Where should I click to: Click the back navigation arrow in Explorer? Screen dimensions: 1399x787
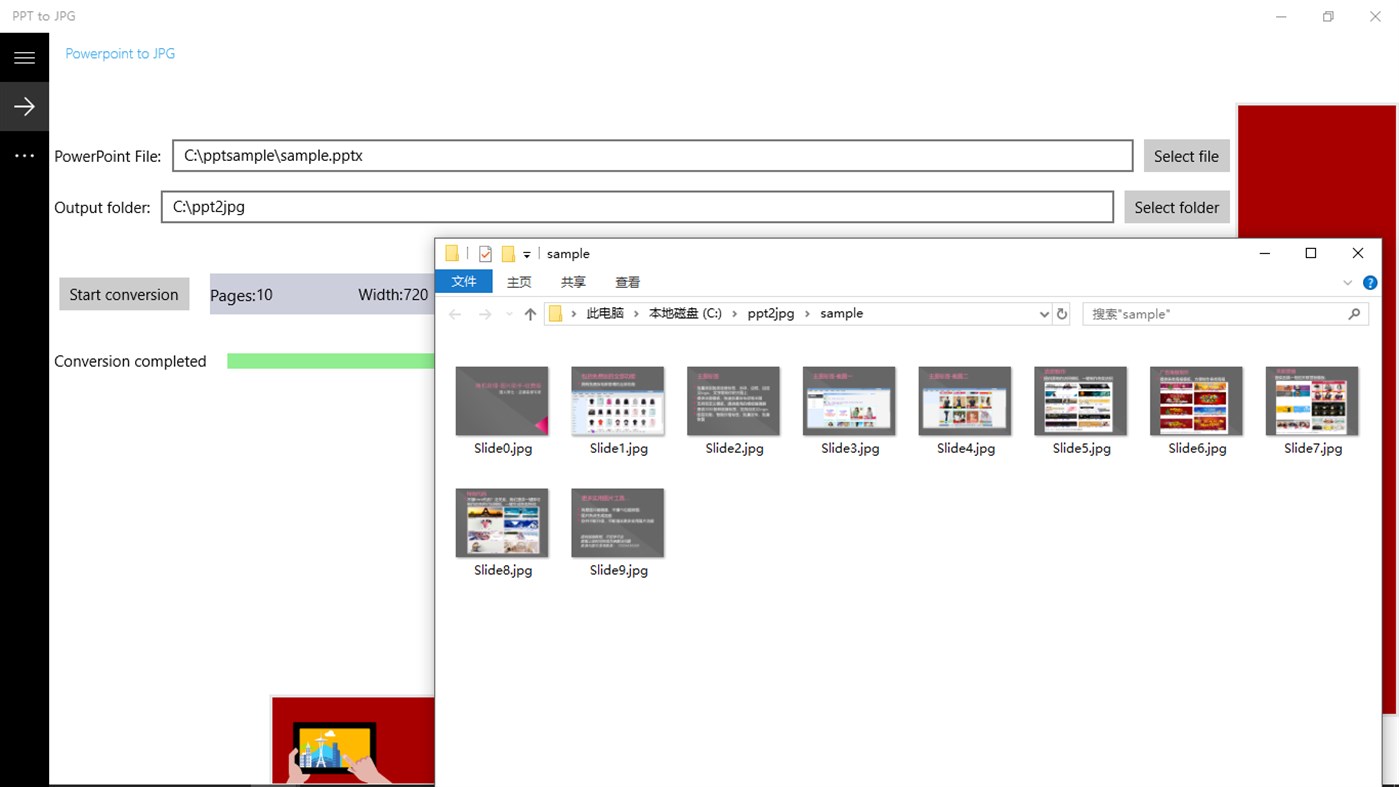(455, 313)
